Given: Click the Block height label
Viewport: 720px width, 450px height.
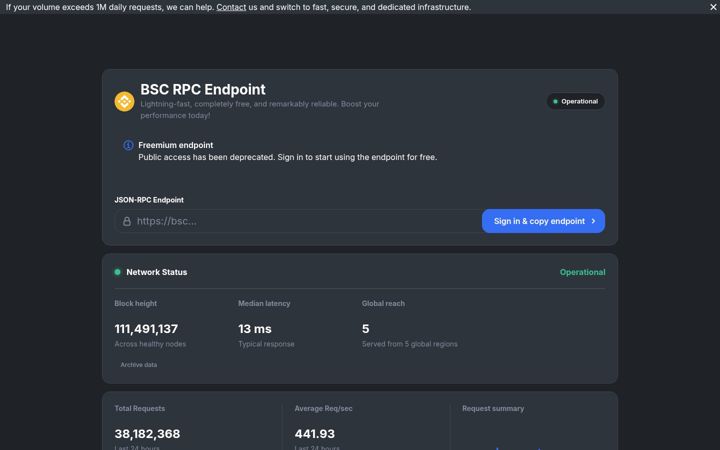Looking at the screenshot, I should (x=135, y=304).
